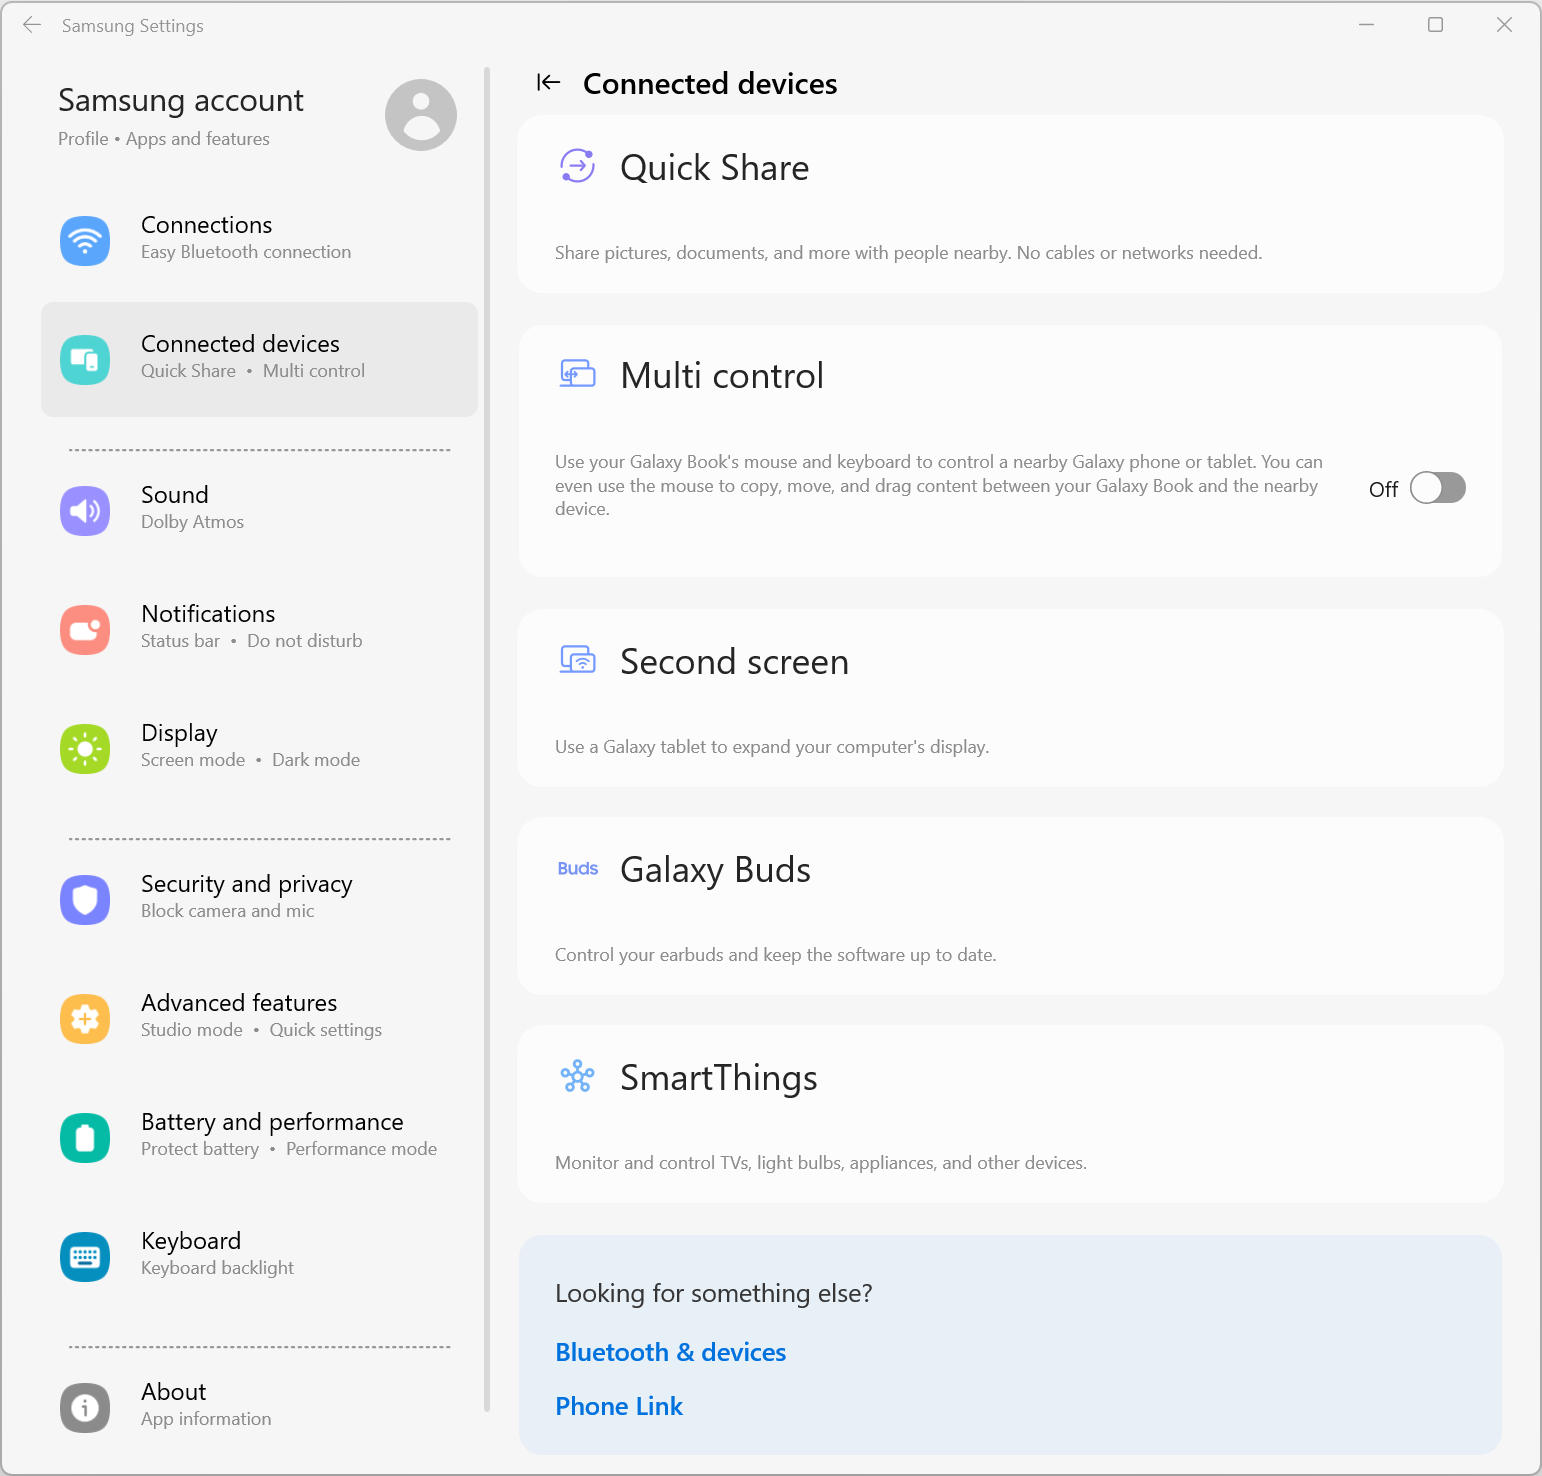Click the Advanced features icon
Image resolution: width=1542 pixels, height=1476 pixels.
pyautogui.click(x=85, y=1019)
